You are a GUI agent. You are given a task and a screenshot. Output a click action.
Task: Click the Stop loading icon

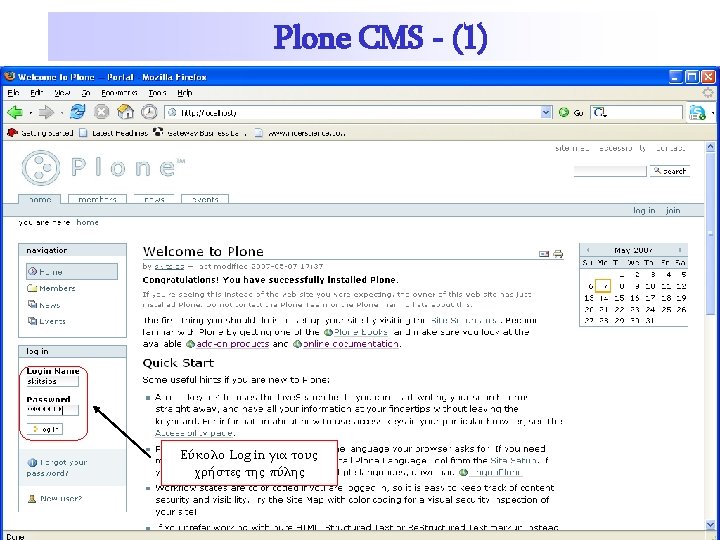(x=101, y=112)
